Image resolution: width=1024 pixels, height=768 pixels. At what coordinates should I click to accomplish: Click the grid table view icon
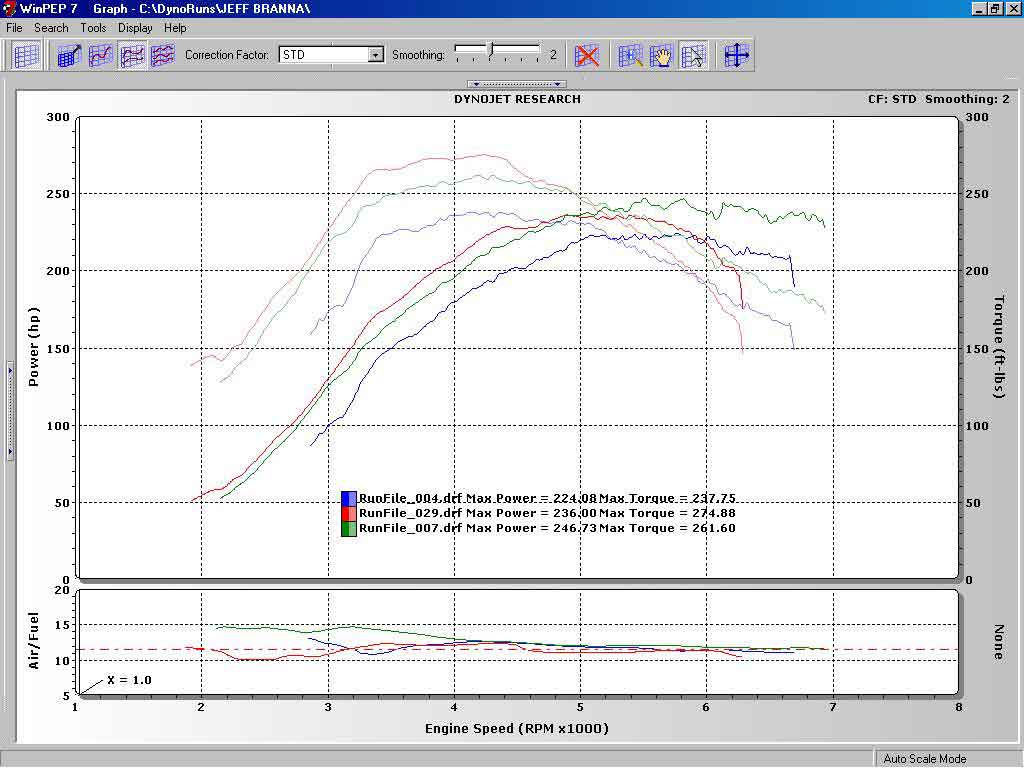pyautogui.click(x=26, y=56)
